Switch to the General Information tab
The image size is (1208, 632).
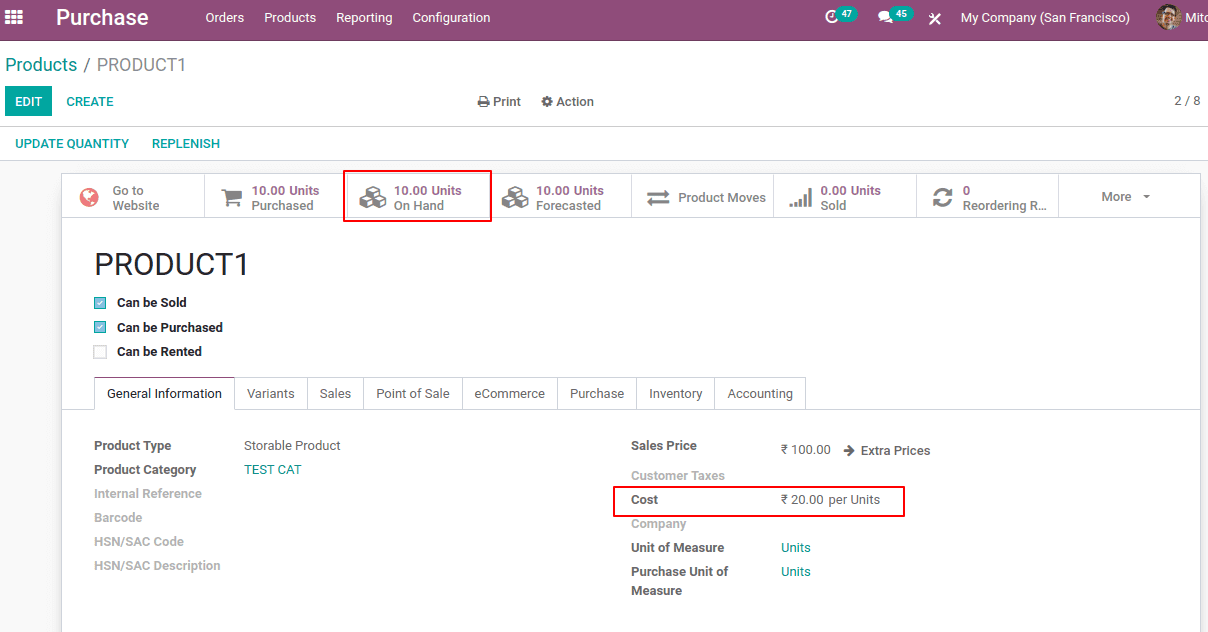pyautogui.click(x=164, y=394)
